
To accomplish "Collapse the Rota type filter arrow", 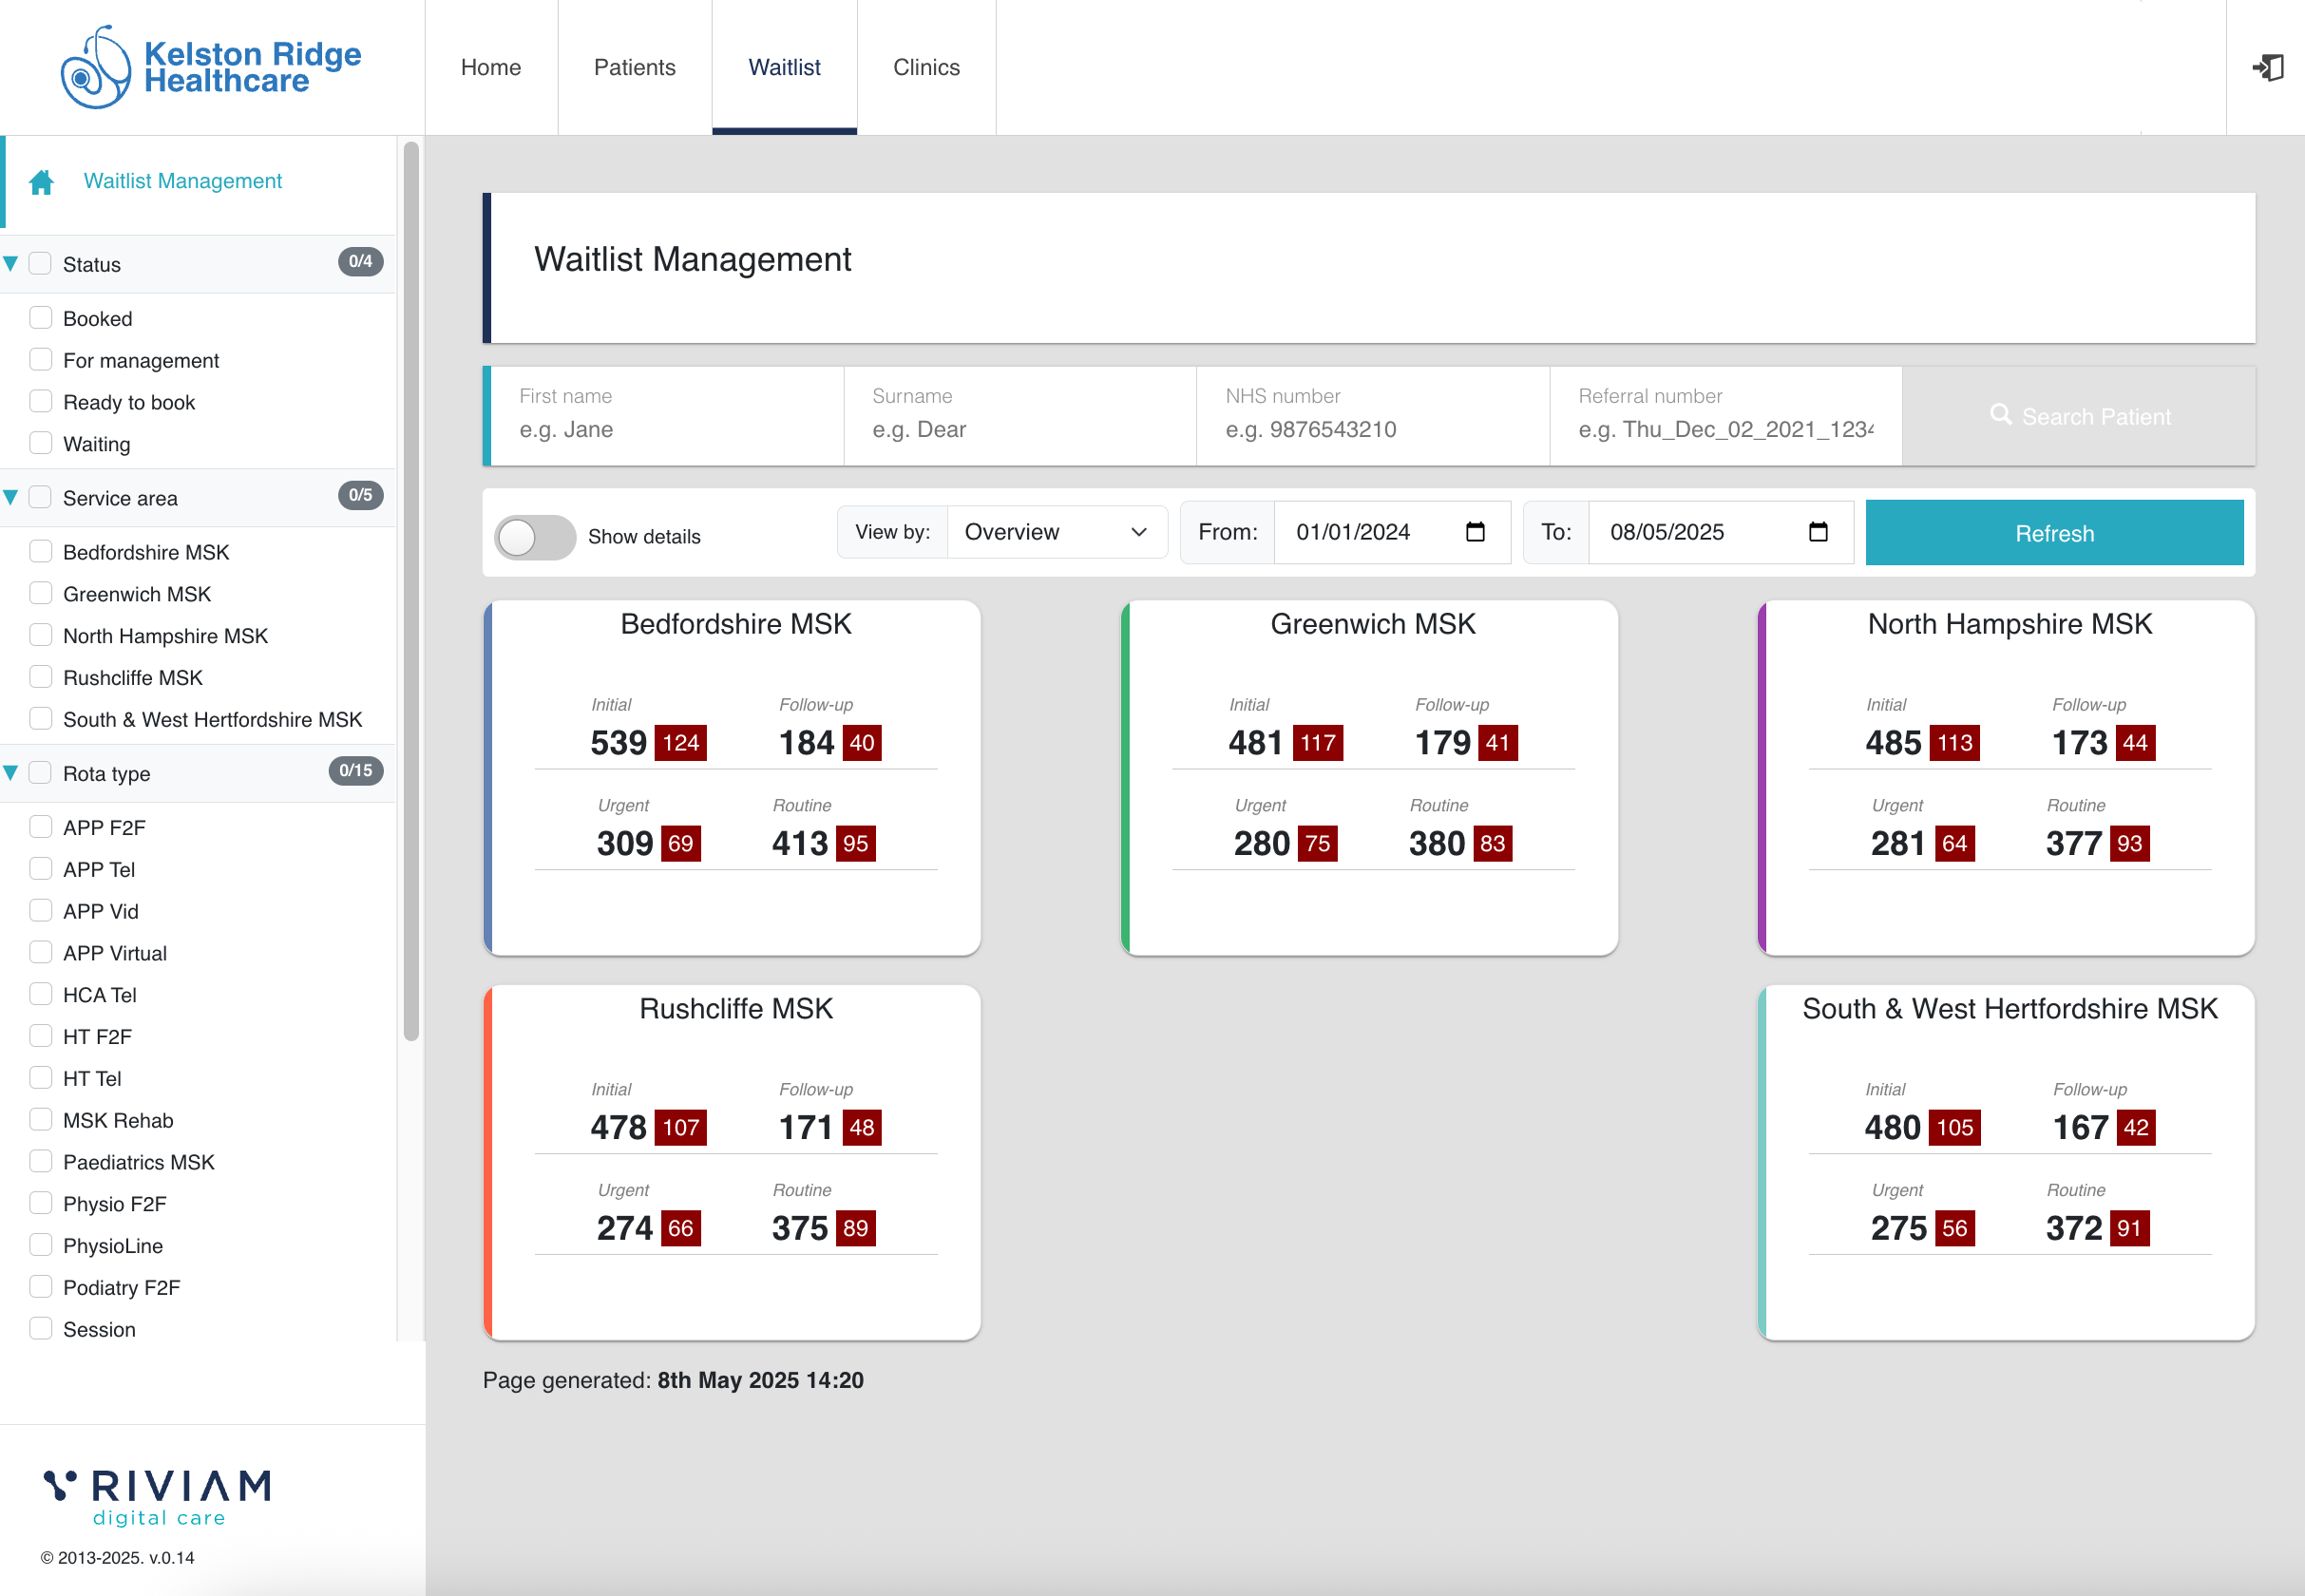I will pyautogui.click(x=11, y=773).
